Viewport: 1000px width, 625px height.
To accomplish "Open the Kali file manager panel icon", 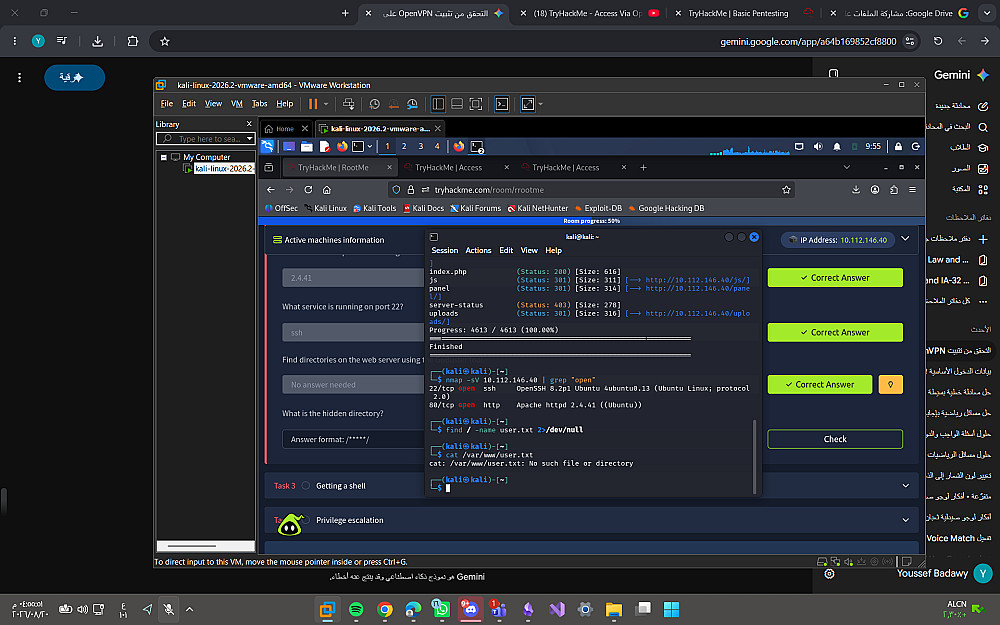I will 307,147.
